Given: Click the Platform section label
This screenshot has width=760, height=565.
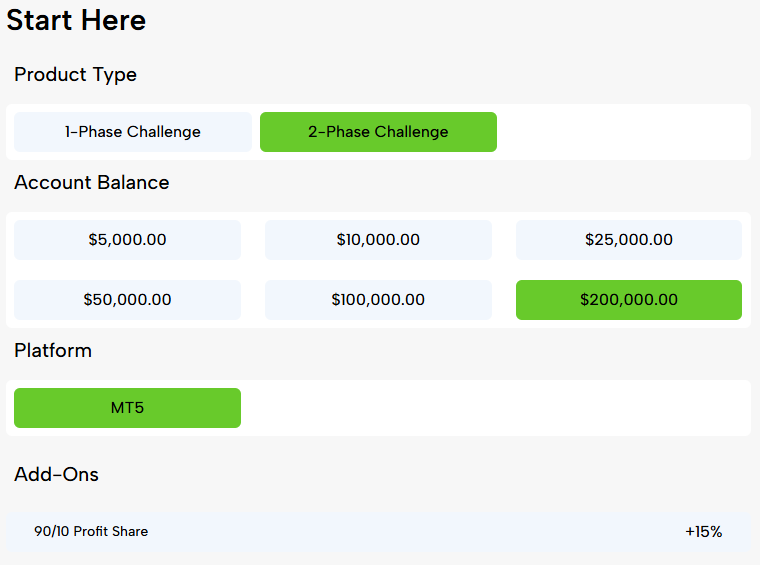Looking at the screenshot, I should [x=53, y=351].
